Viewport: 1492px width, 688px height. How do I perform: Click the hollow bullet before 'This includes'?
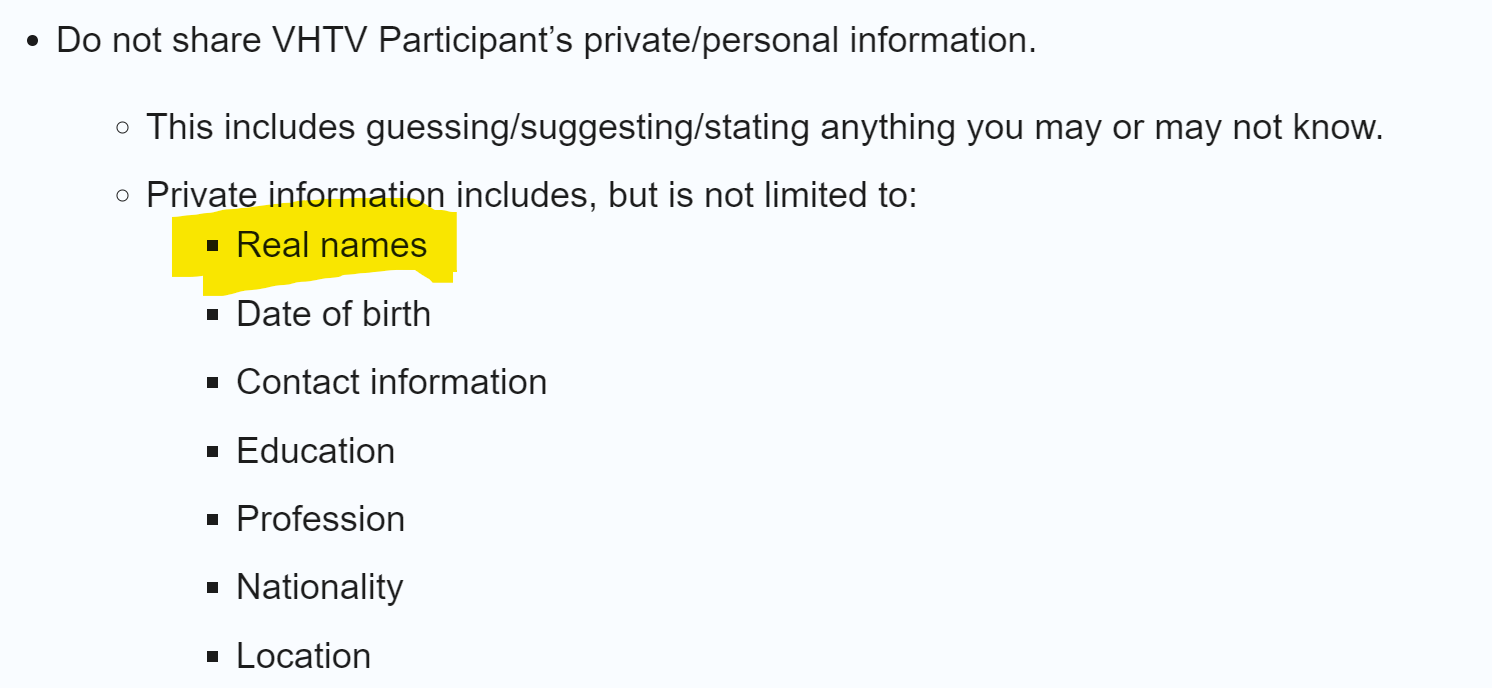pyautogui.click(x=123, y=128)
